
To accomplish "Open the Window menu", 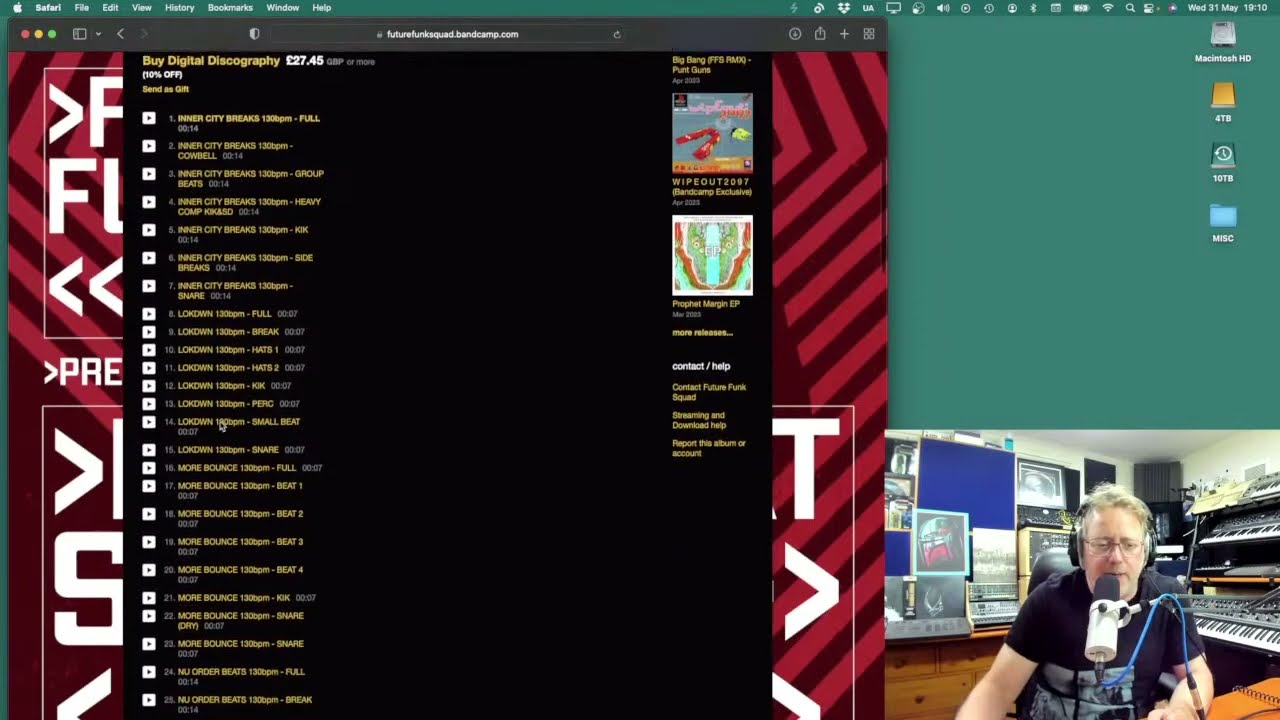I will point(283,8).
